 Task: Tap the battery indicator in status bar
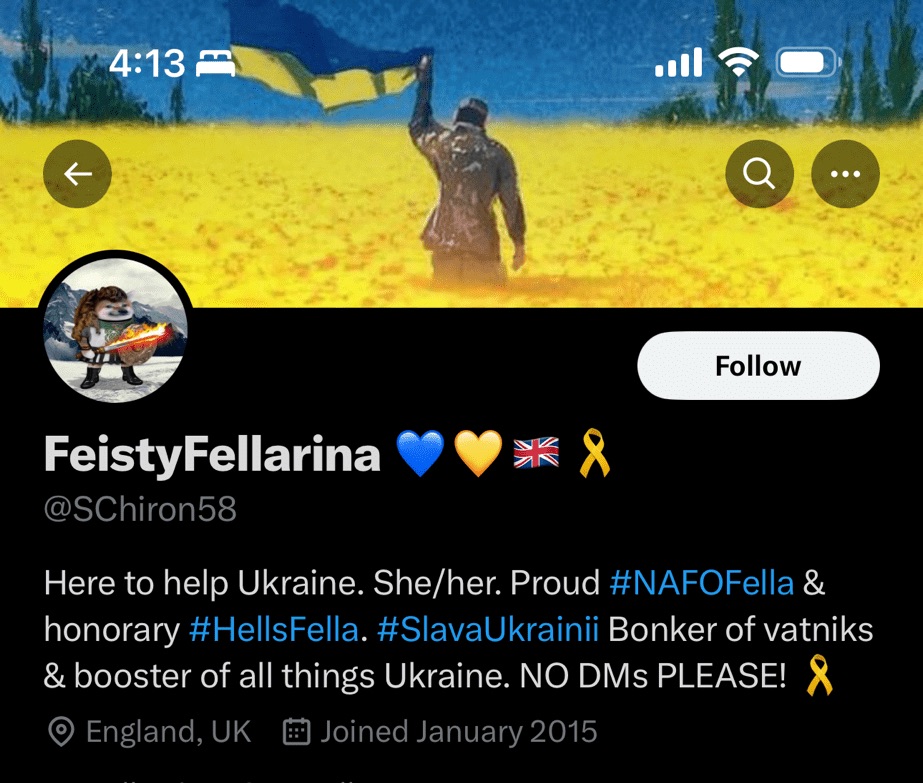(808, 62)
